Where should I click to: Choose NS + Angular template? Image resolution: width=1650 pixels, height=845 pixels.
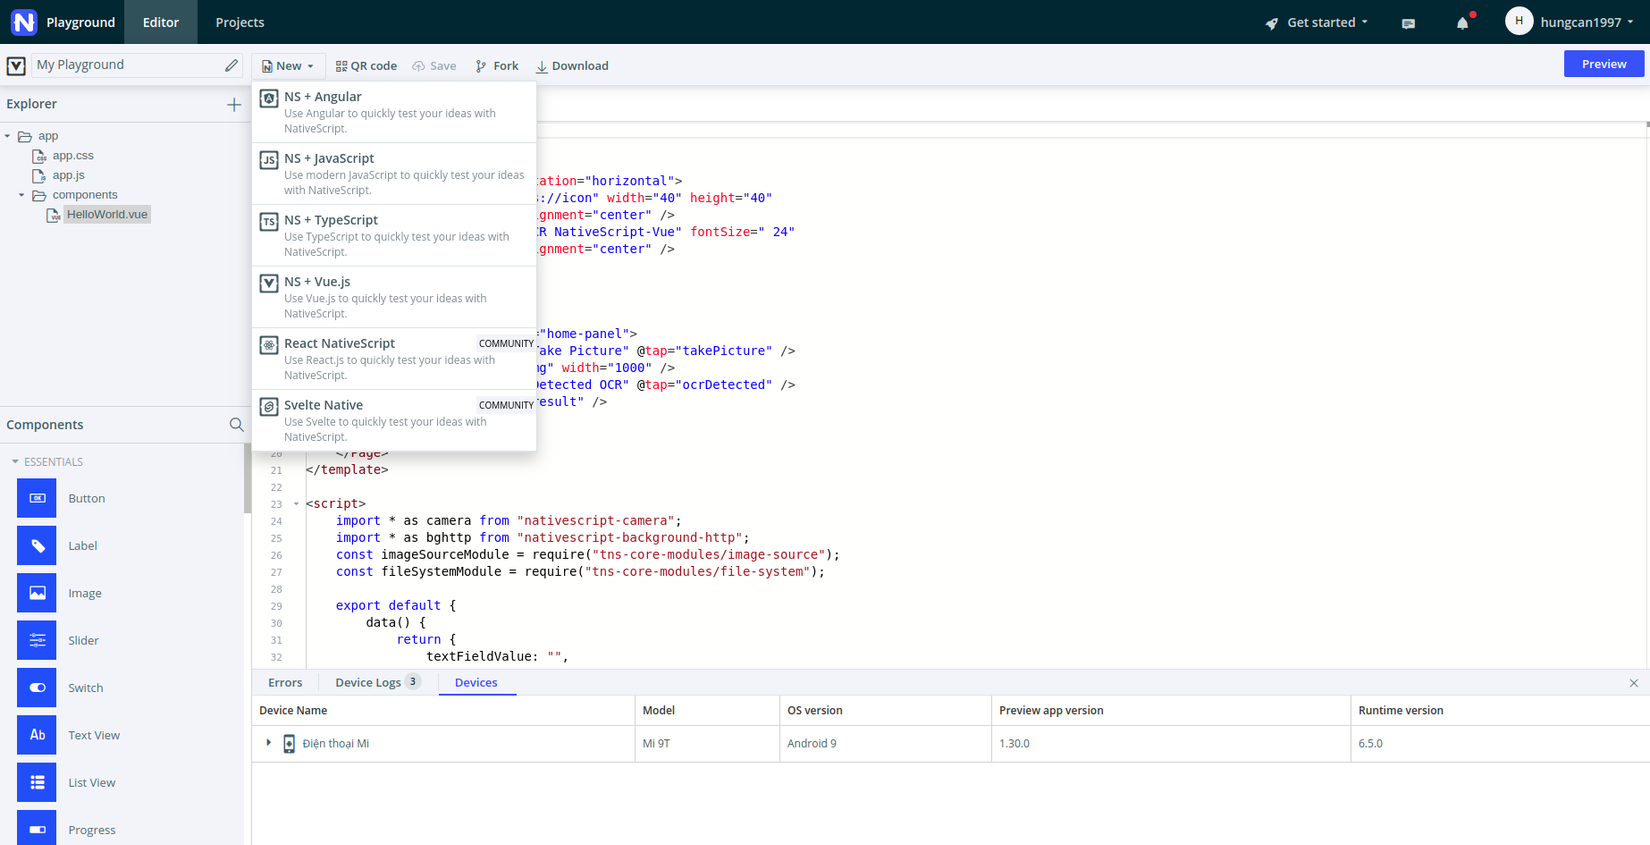pyautogui.click(x=394, y=111)
